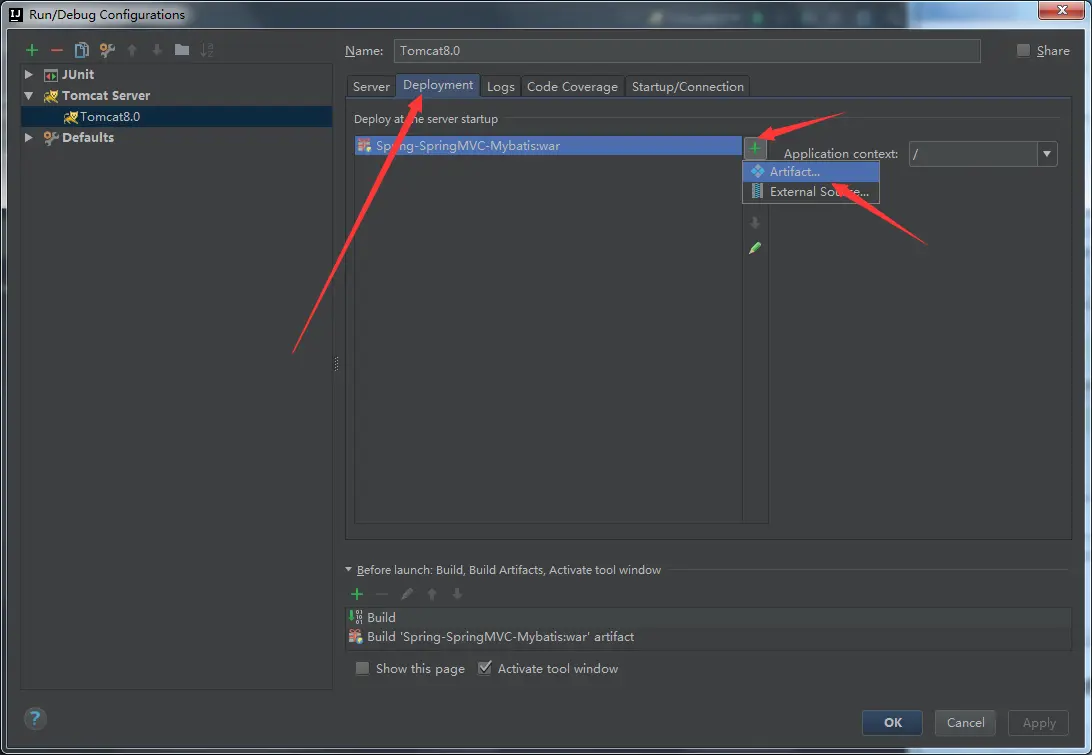Uncheck Activate tool window
This screenshot has width=1092, height=755.
click(x=485, y=669)
